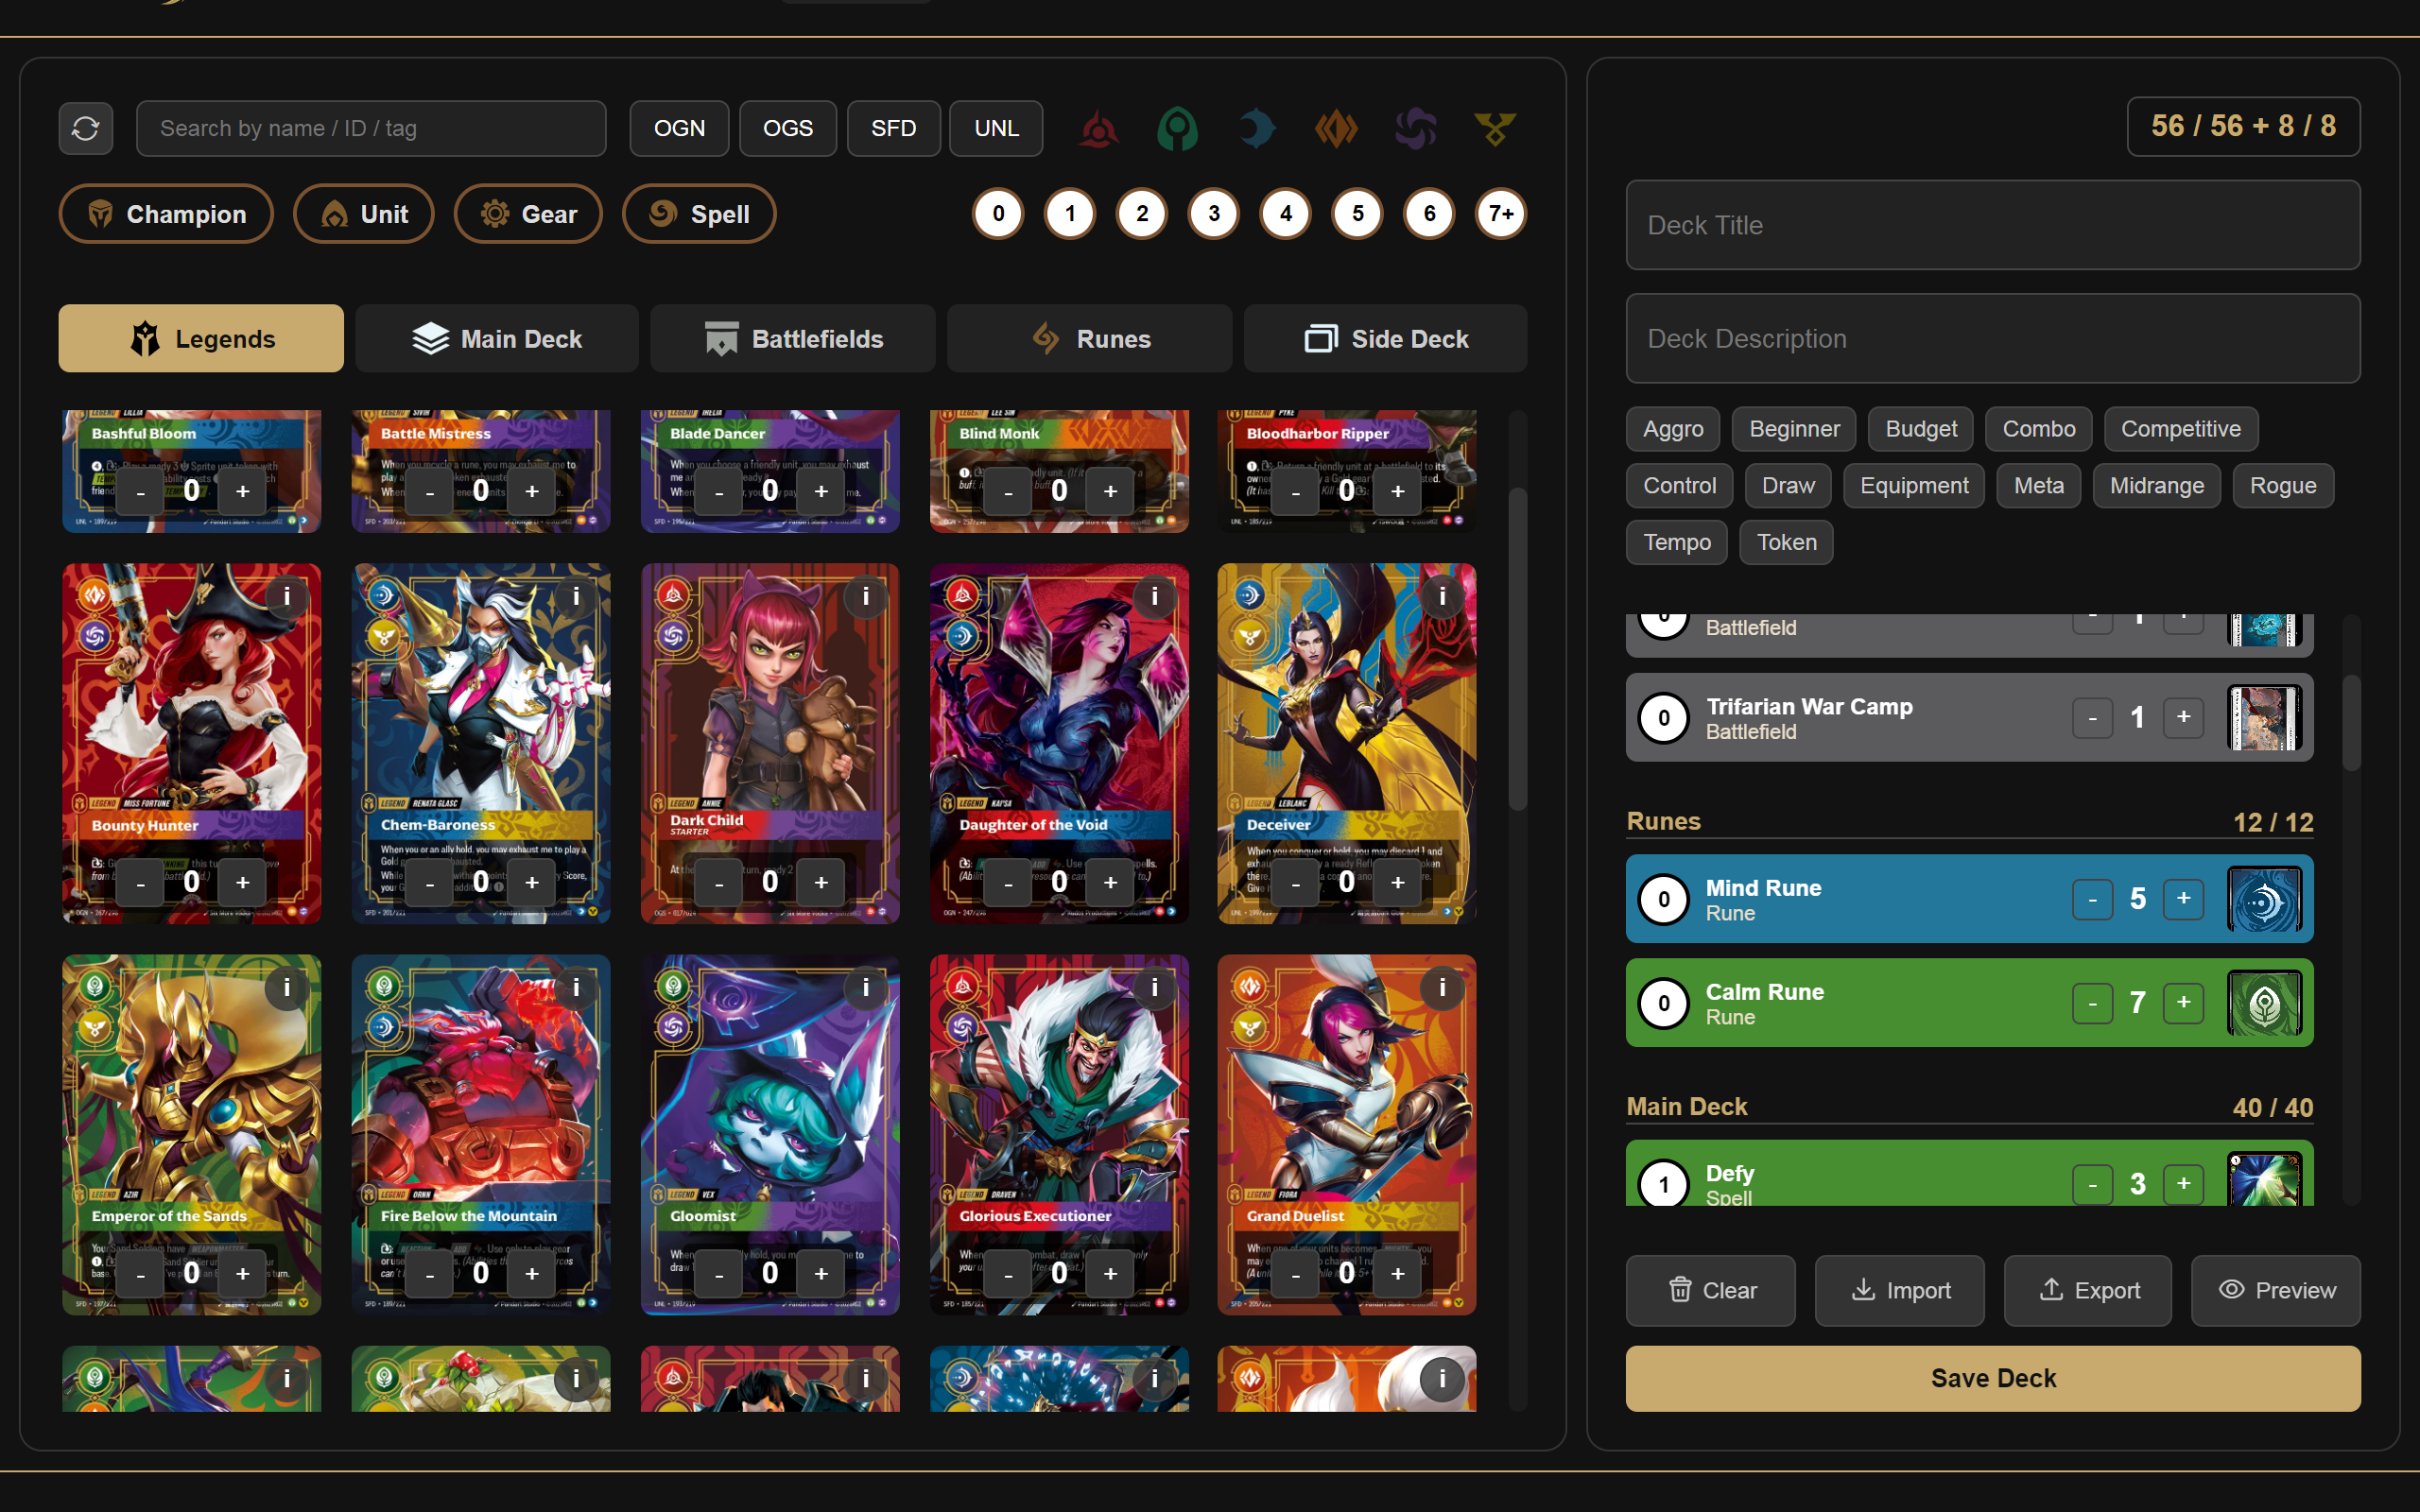Focus the card search field
2420x1512 pixels.
tap(371, 128)
